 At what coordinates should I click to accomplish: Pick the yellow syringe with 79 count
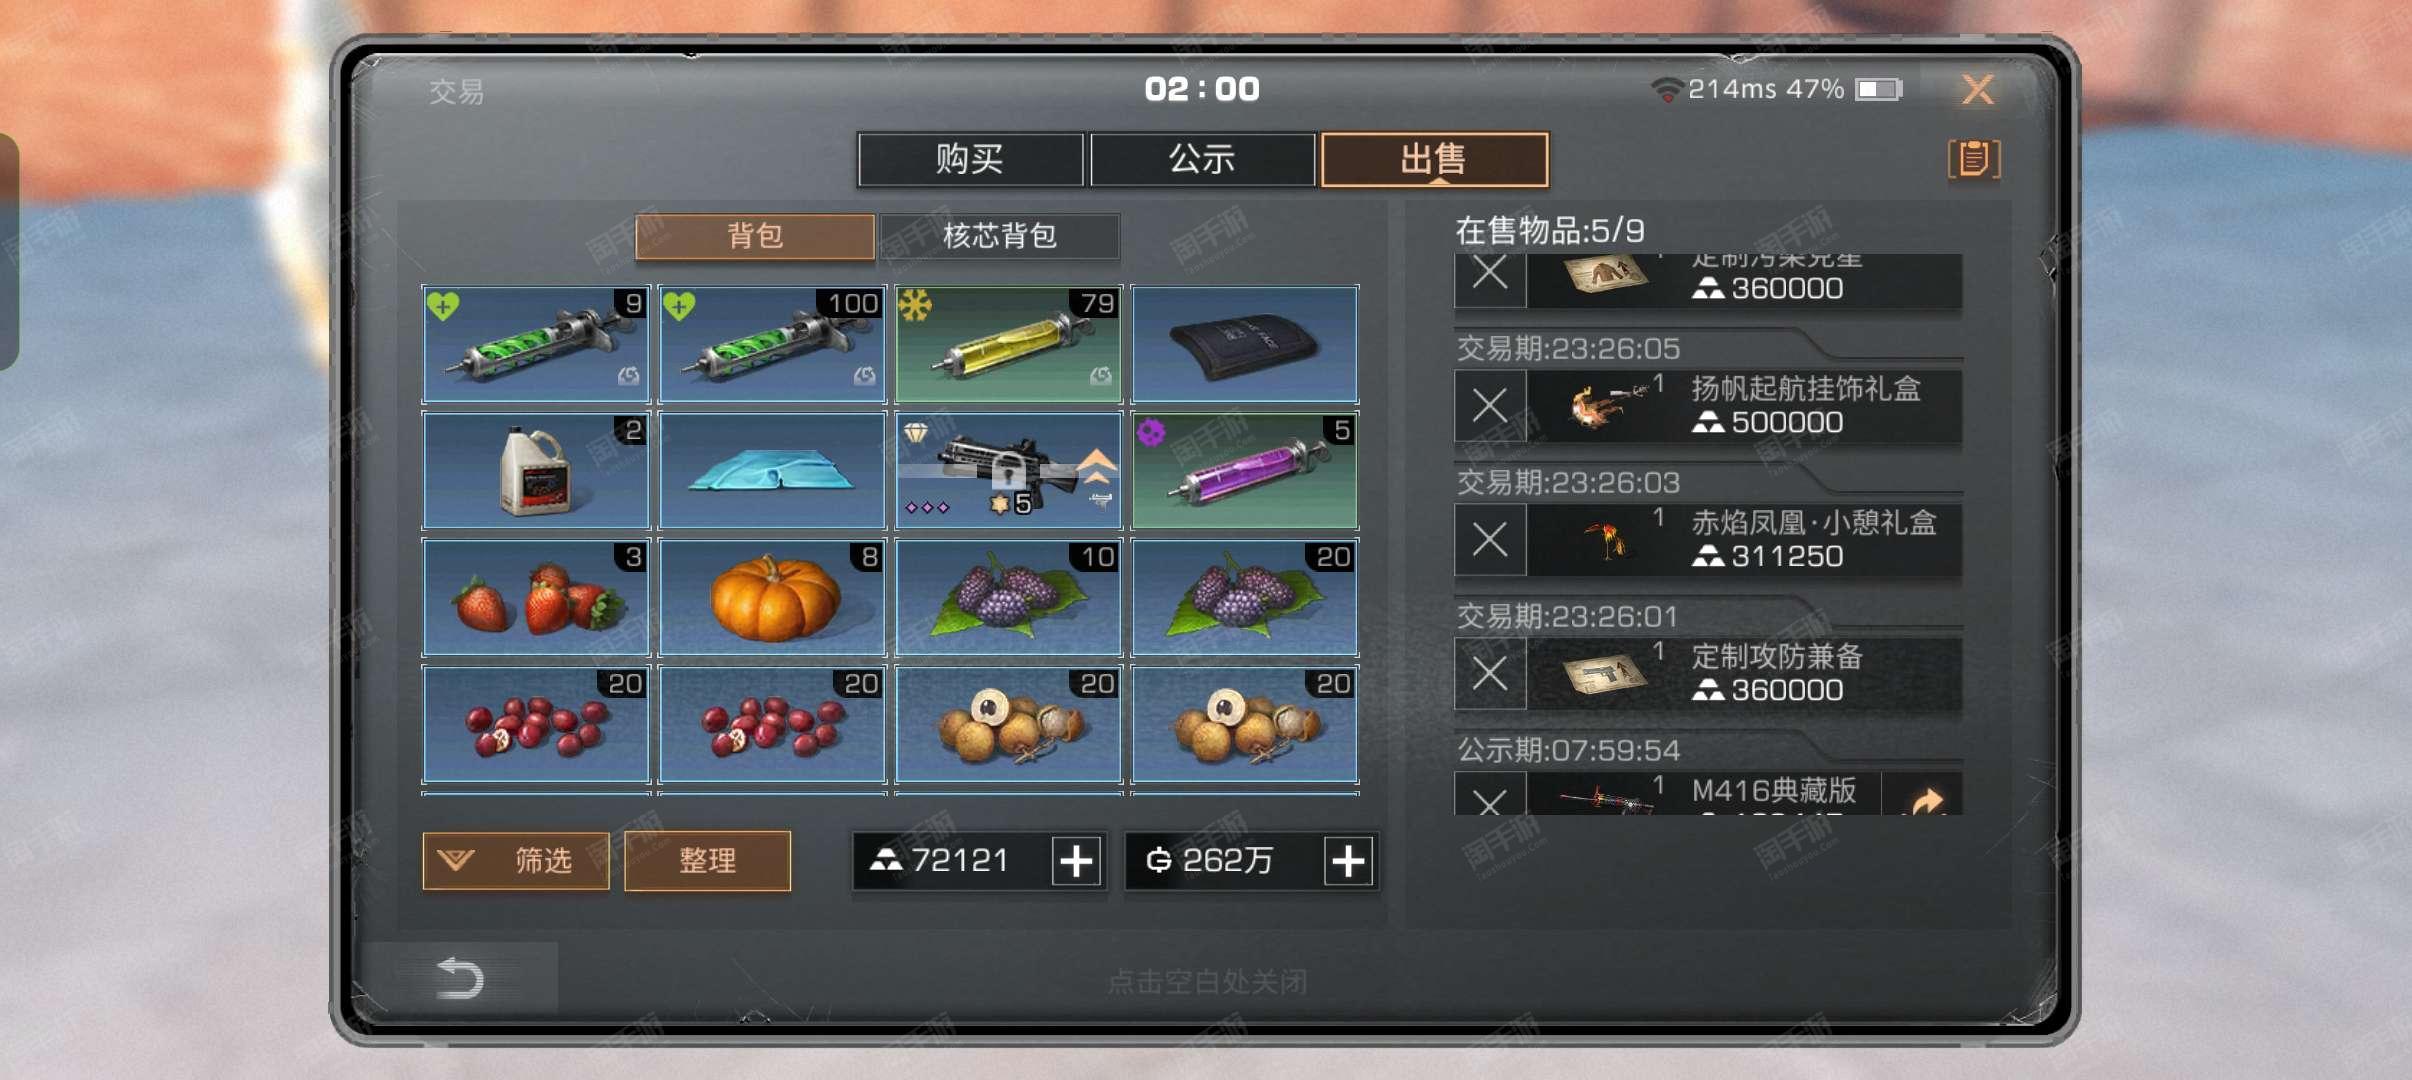[x=1008, y=344]
